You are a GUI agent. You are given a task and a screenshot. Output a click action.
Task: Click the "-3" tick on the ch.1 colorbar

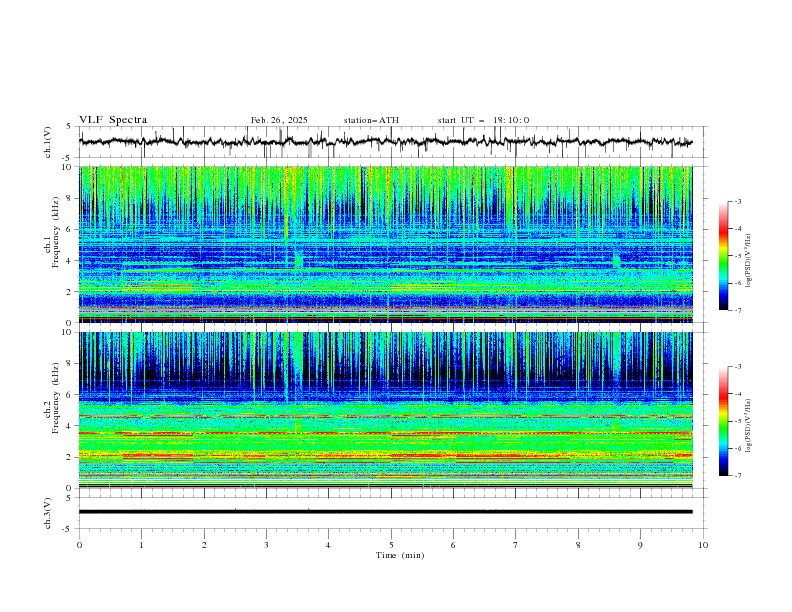(737, 201)
